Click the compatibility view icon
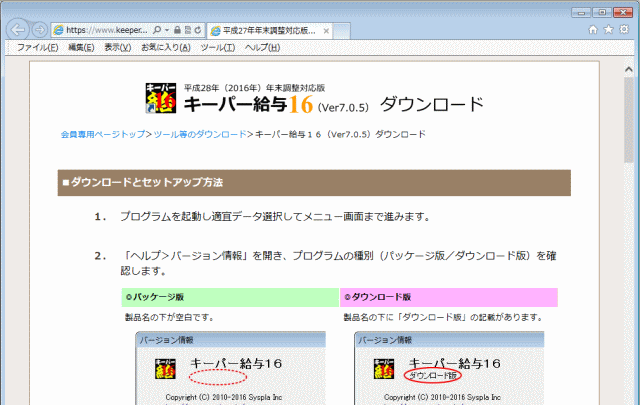640x405 pixels. coord(188,30)
